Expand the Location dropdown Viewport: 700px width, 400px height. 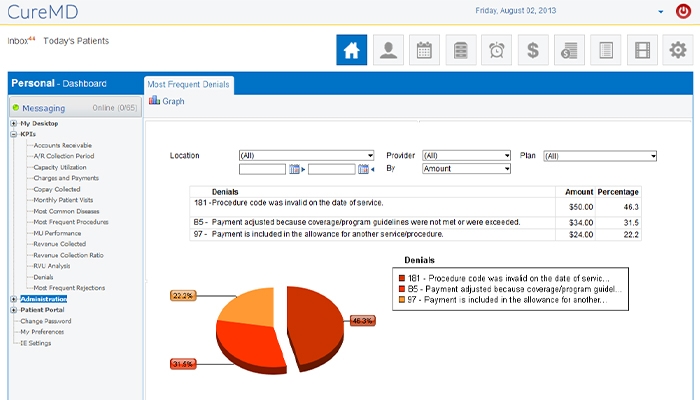click(x=306, y=156)
